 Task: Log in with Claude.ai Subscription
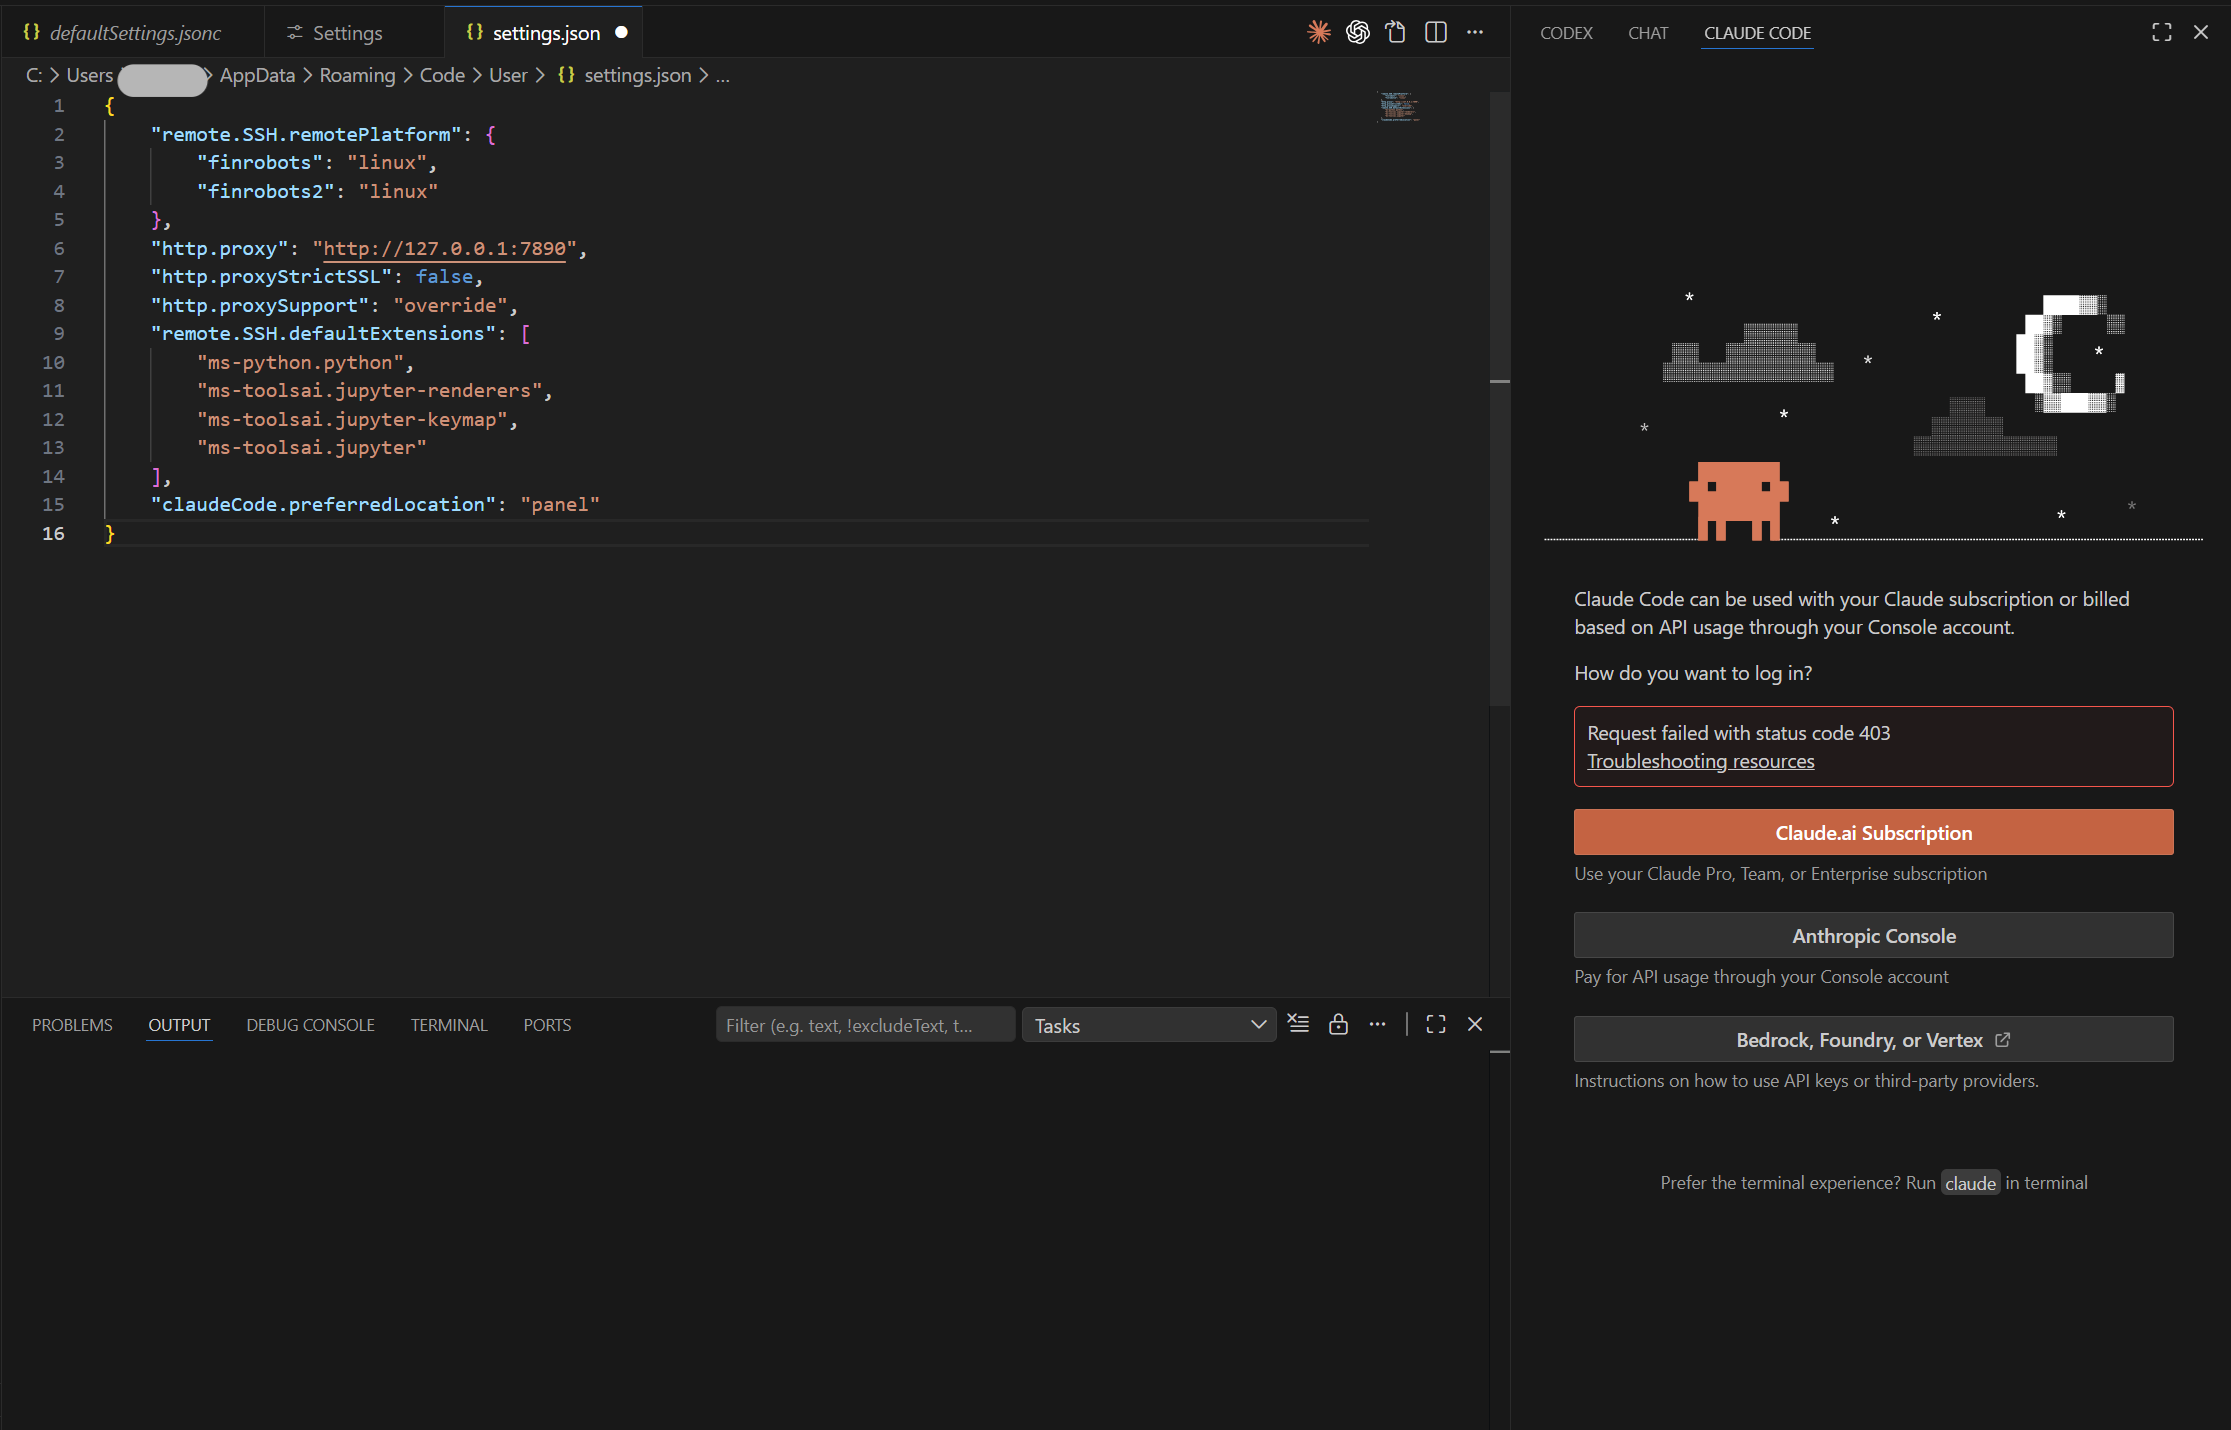coord(1873,832)
